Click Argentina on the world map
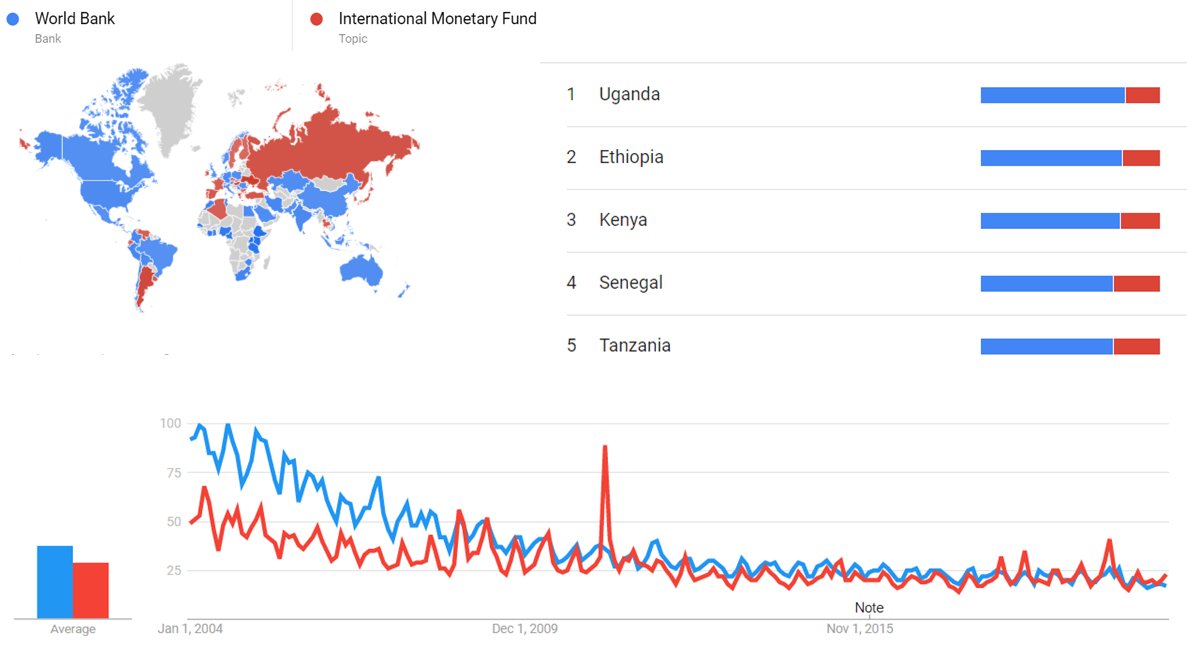1187x654 pixels. [143, 280]
